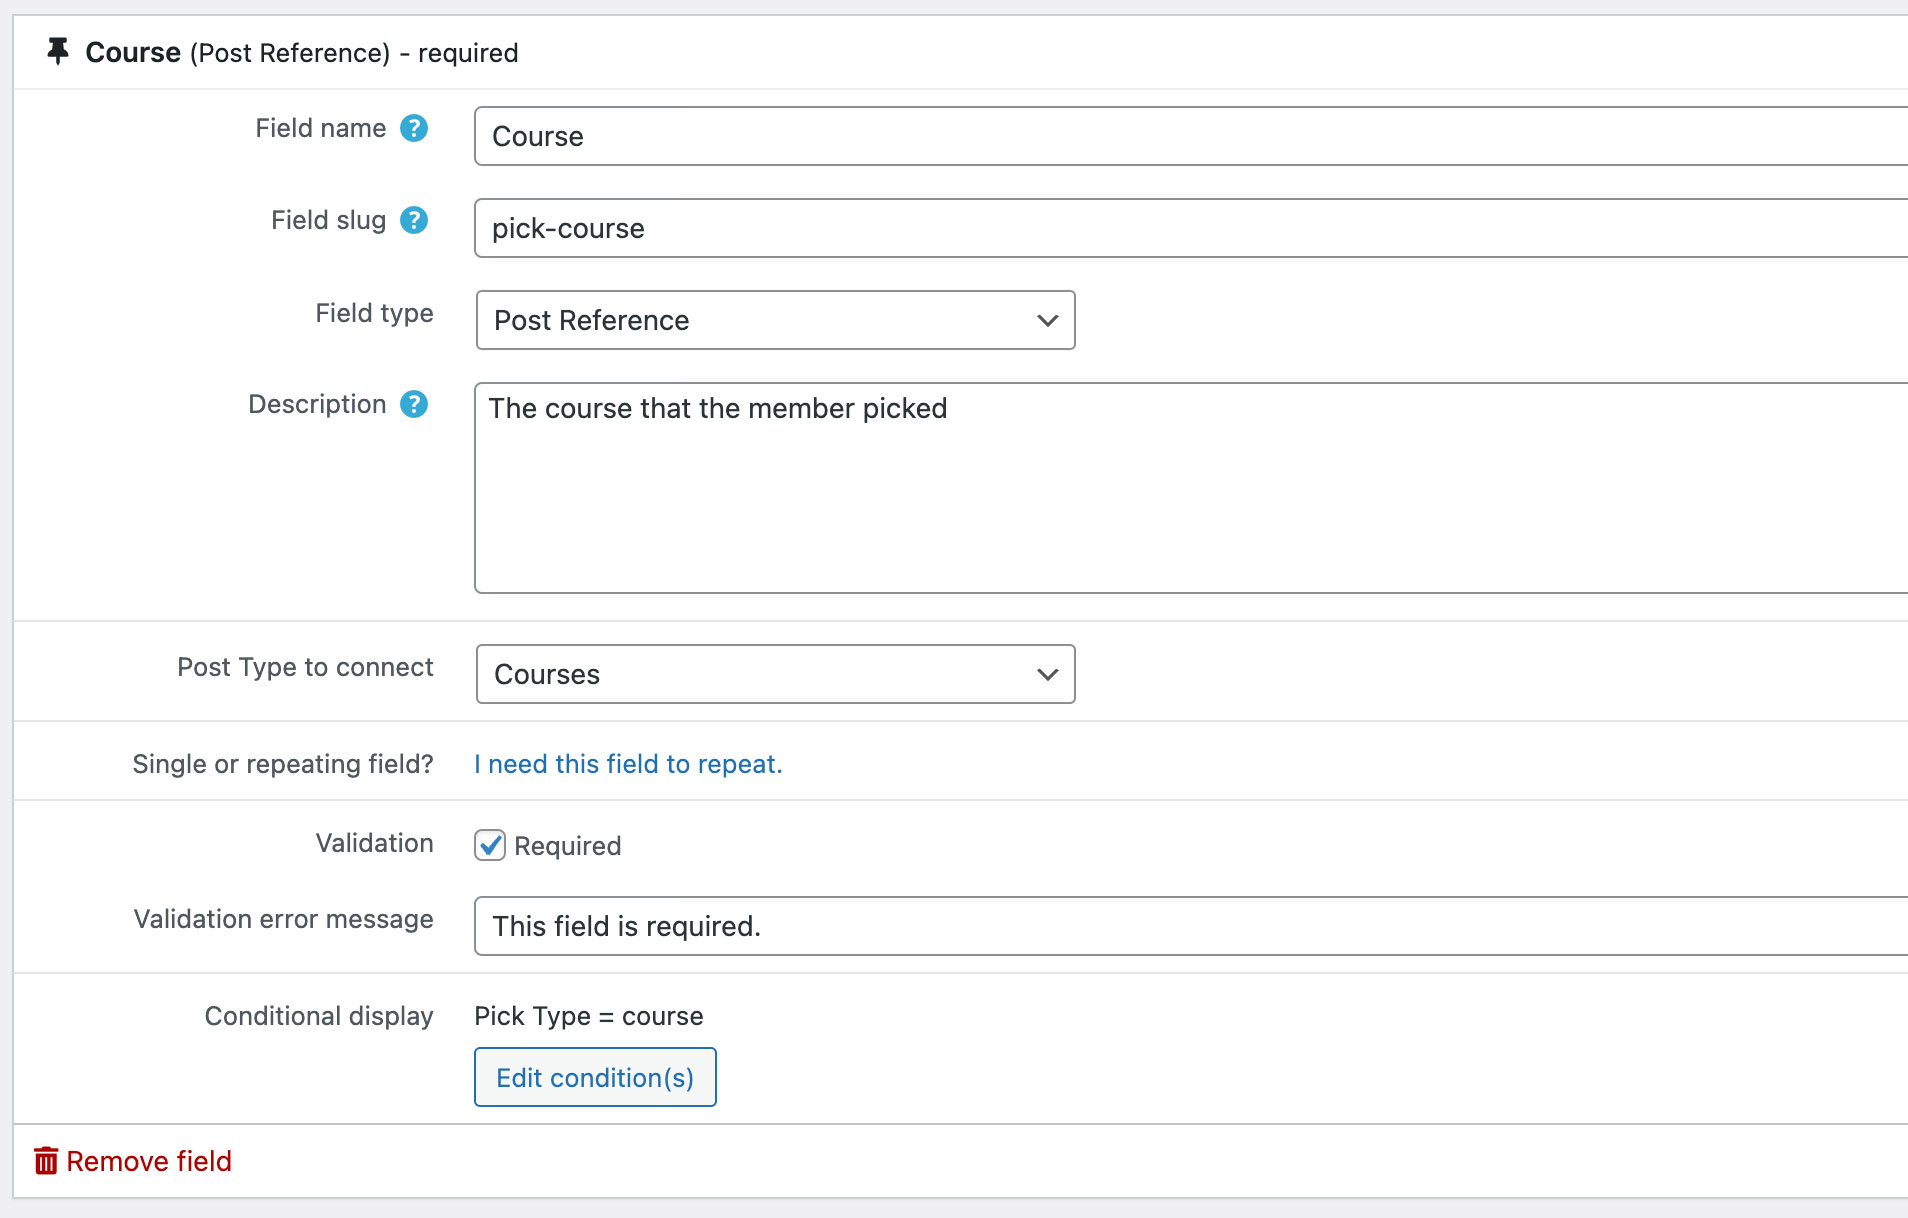Click 'I need this field to repeat' link
1908x1218 pixels.
[628, 764]
